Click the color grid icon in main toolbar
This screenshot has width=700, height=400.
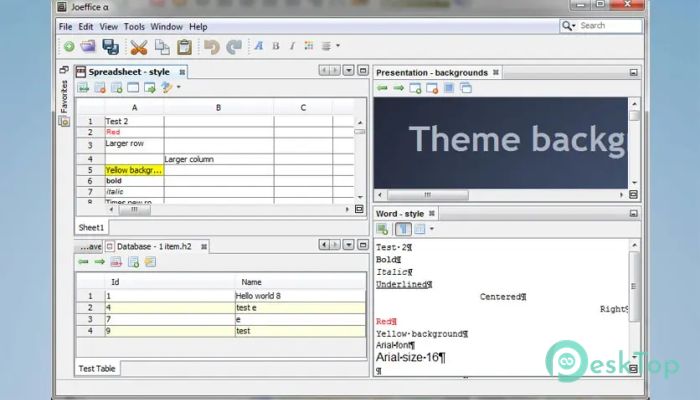tap(308, 46)
